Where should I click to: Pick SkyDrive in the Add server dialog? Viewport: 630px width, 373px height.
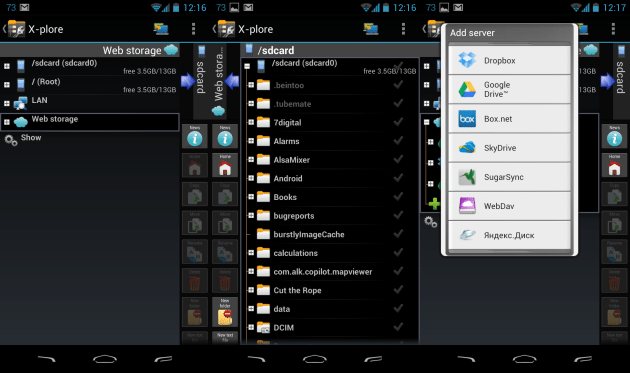(x=509, y=148)
